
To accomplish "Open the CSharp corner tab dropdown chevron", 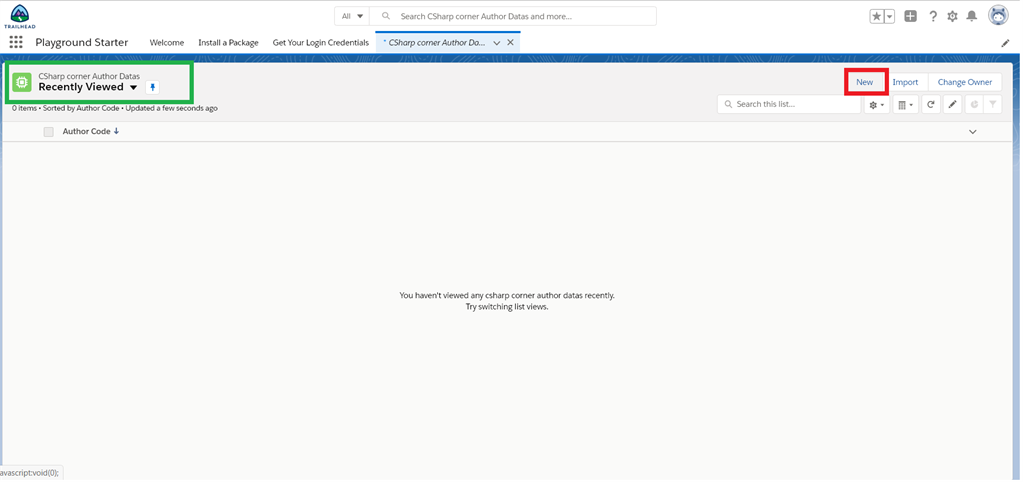I will click(x=496, y=43).
